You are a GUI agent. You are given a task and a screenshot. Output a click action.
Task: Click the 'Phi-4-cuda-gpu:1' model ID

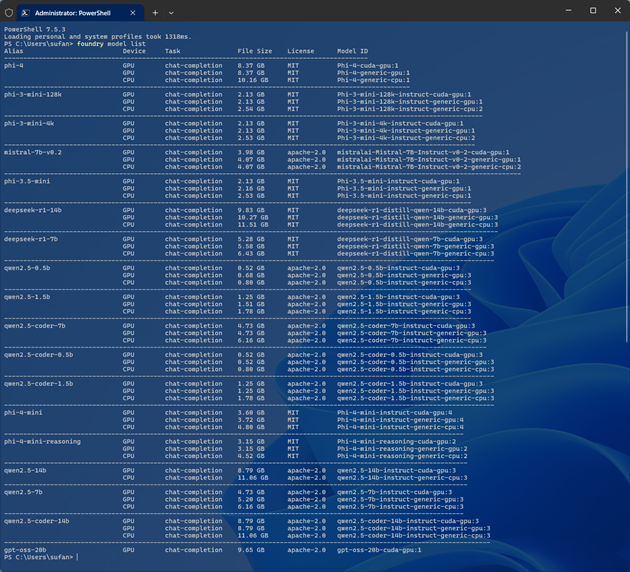(x=367, y=66)
